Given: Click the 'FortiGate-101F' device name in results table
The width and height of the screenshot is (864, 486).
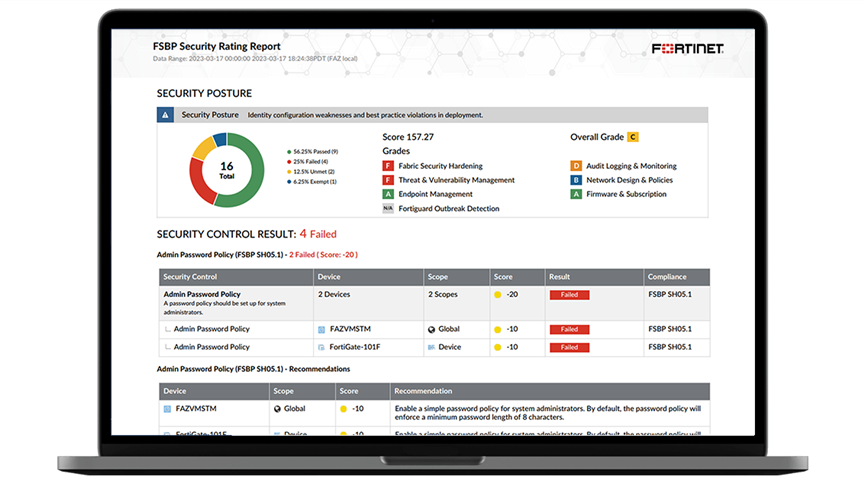Looking at the screenshot, I should 355,347.
